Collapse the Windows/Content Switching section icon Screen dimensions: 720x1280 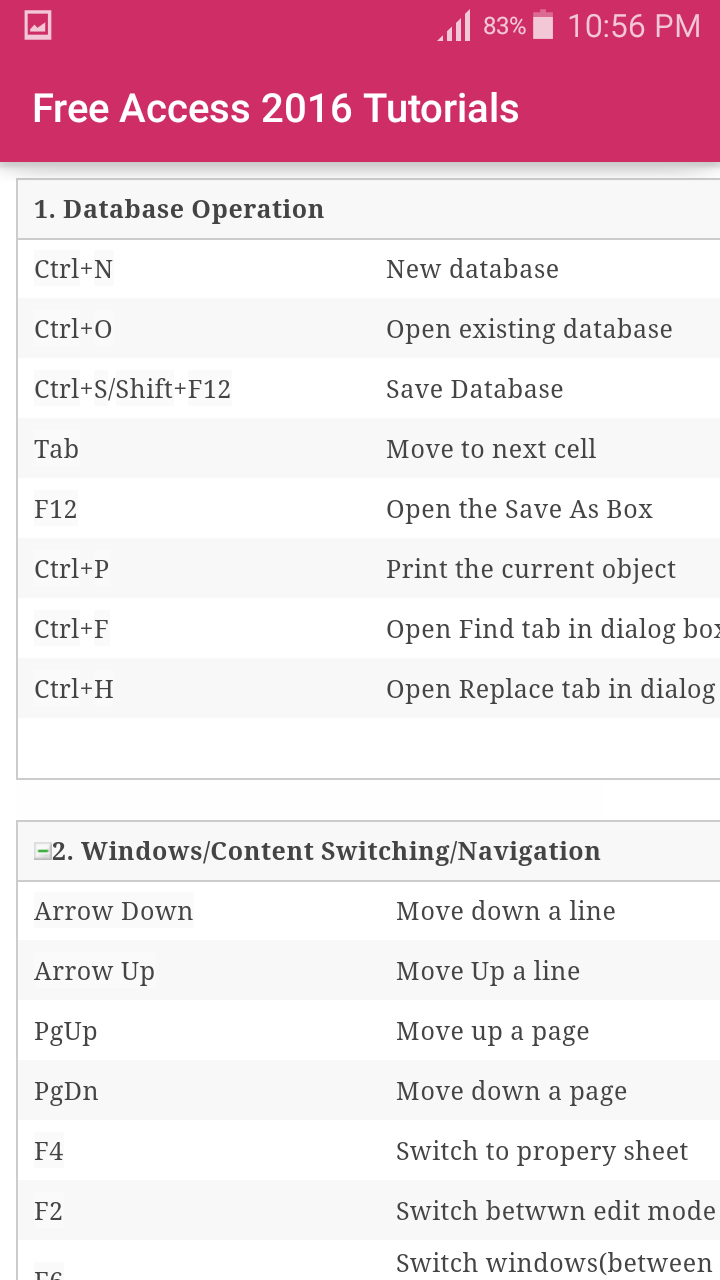pyautogui.click(x=42, y=851)
